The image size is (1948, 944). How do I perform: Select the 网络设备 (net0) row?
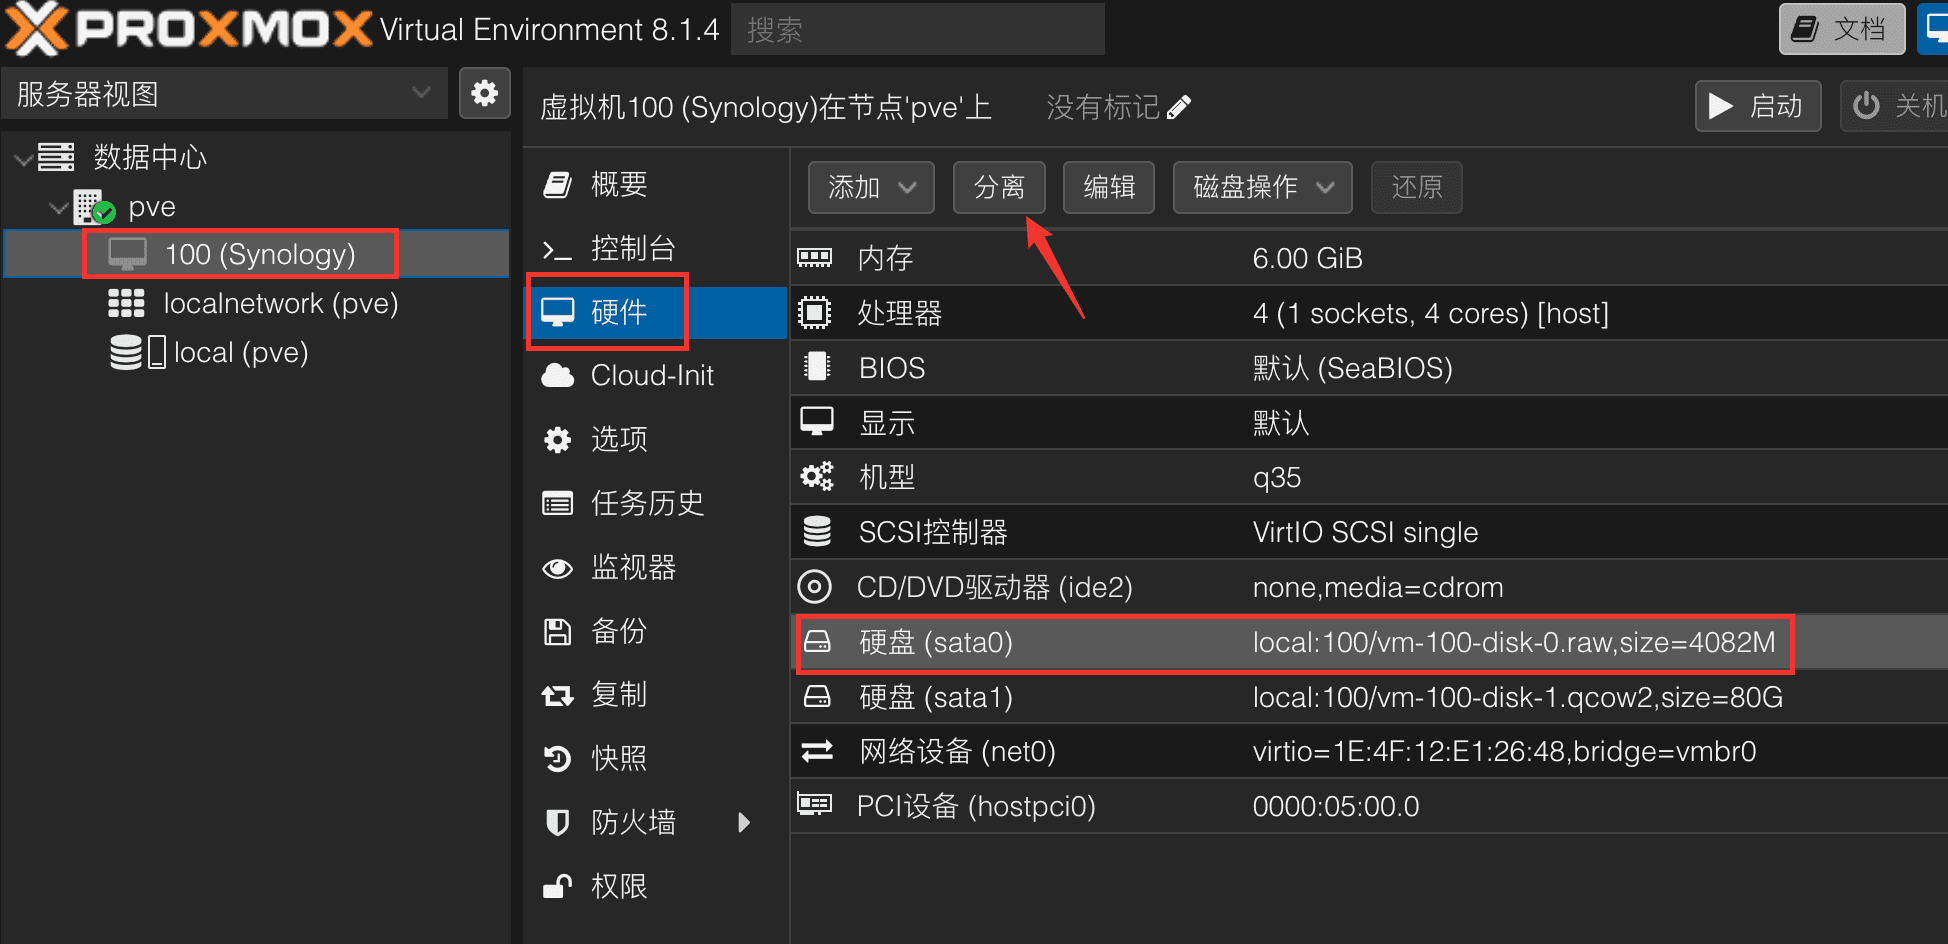pyautogui.click(x=1370, y=751)
